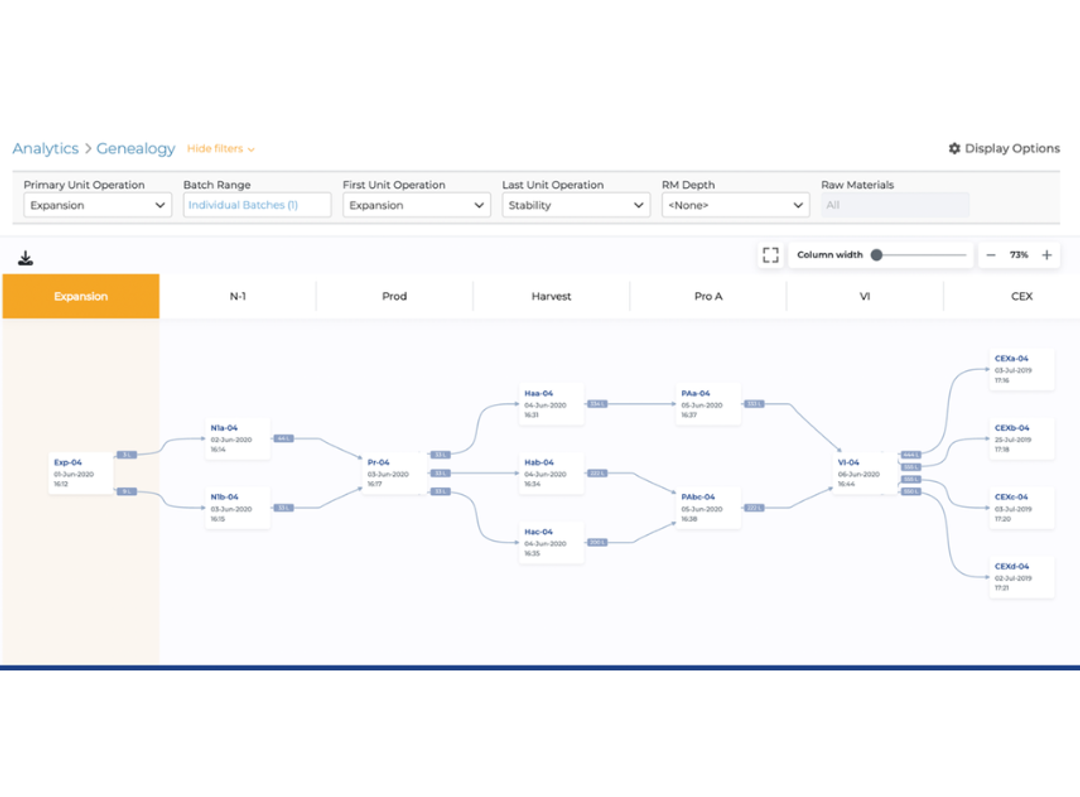Click the Column width slider handle

[876, 255]
